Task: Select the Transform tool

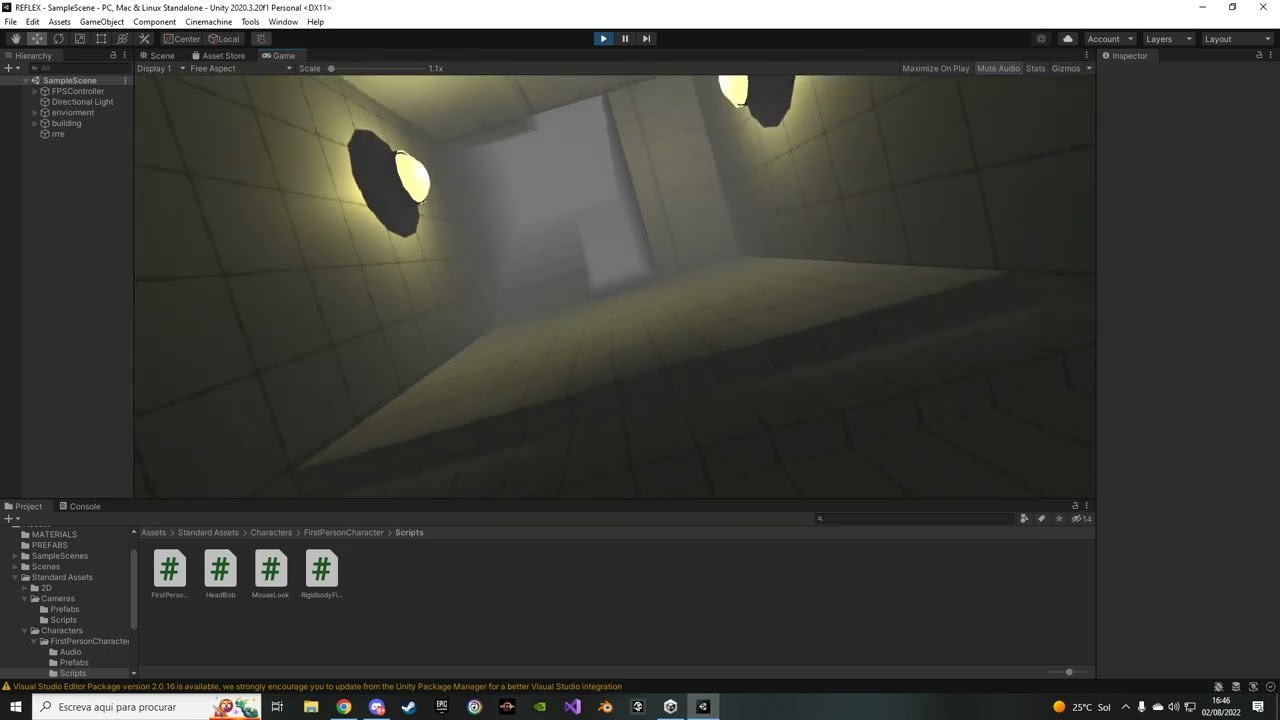Action: pos(123,39)
